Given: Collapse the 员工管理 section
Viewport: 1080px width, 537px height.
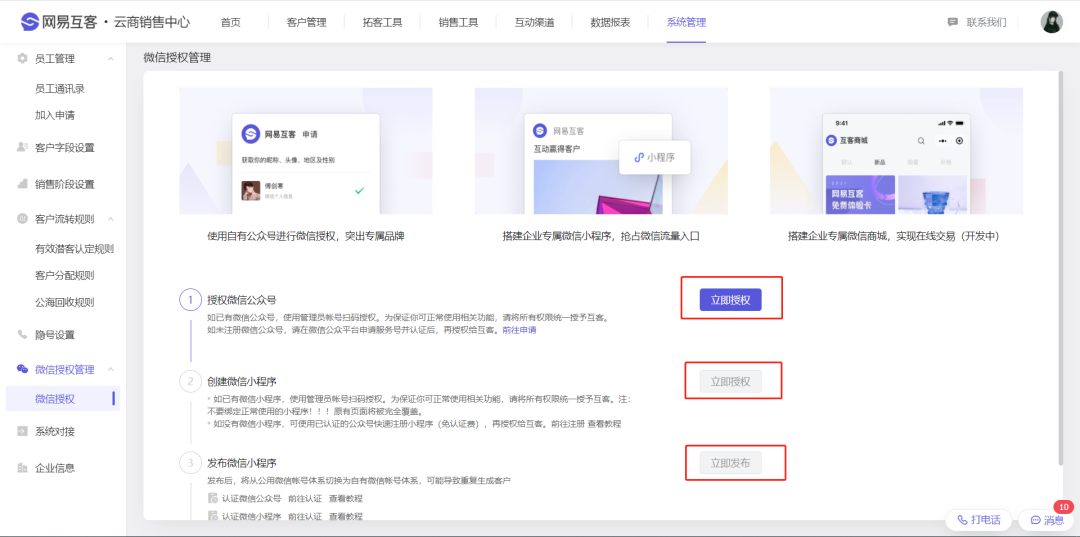Looking at the screenshot, I should point(110,59).
